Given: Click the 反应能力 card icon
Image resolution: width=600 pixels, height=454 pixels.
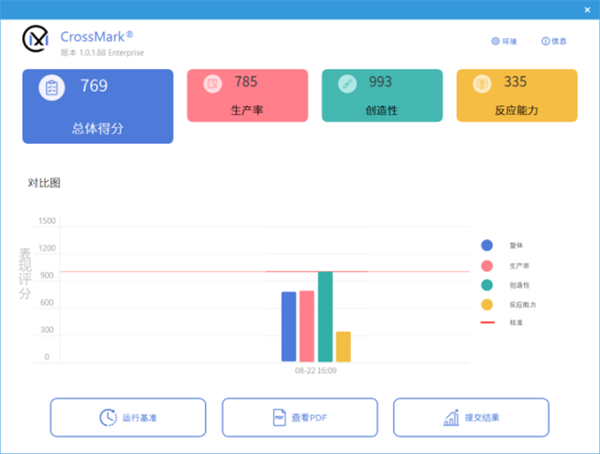Looking at the screenshot, I should click(x=482, y=83).
